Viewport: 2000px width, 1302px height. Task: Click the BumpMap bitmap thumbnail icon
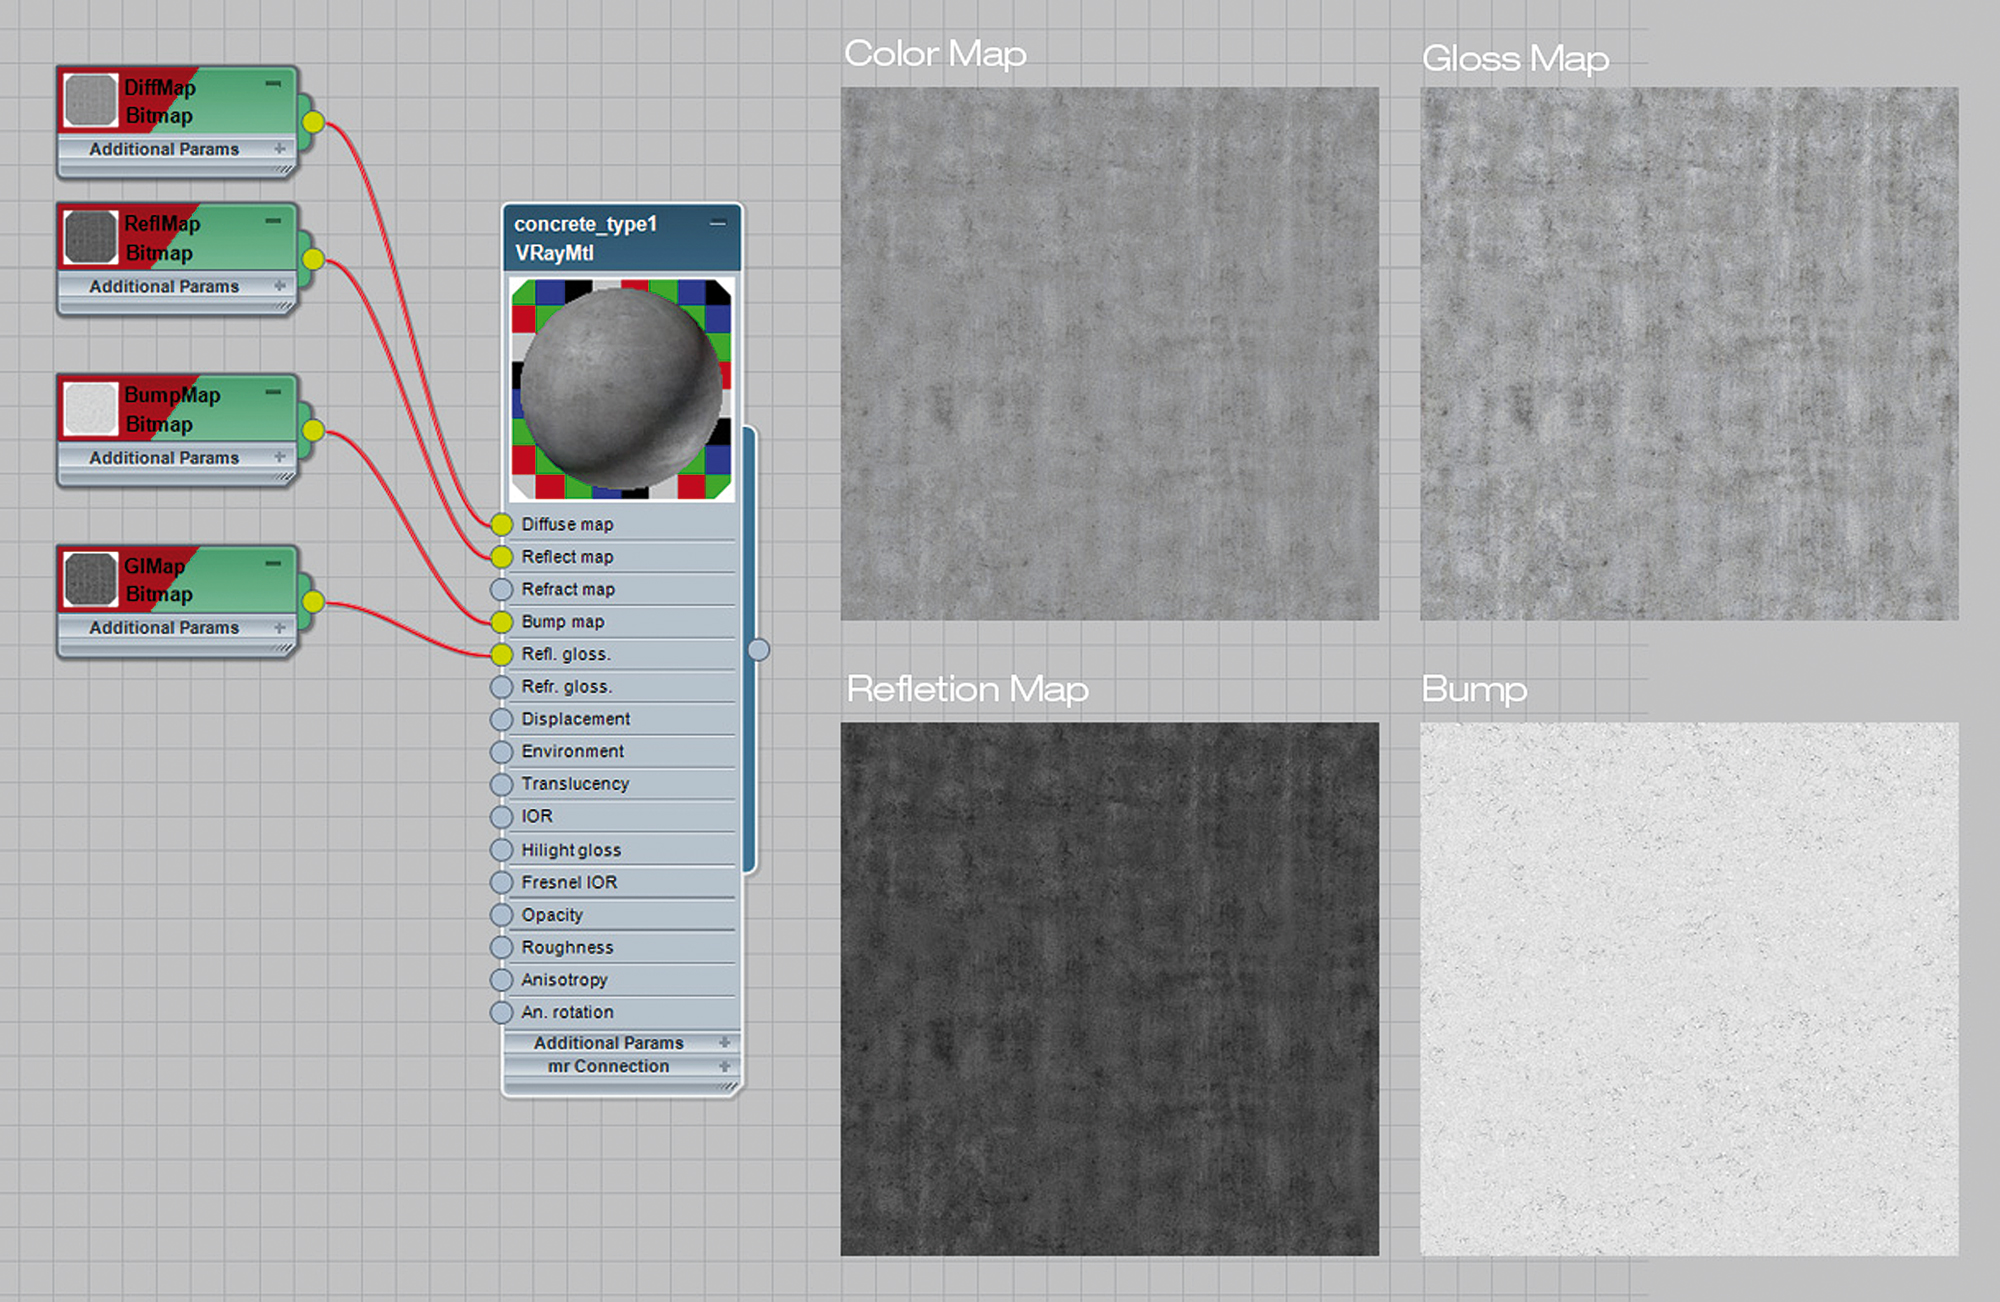(90, 409)
